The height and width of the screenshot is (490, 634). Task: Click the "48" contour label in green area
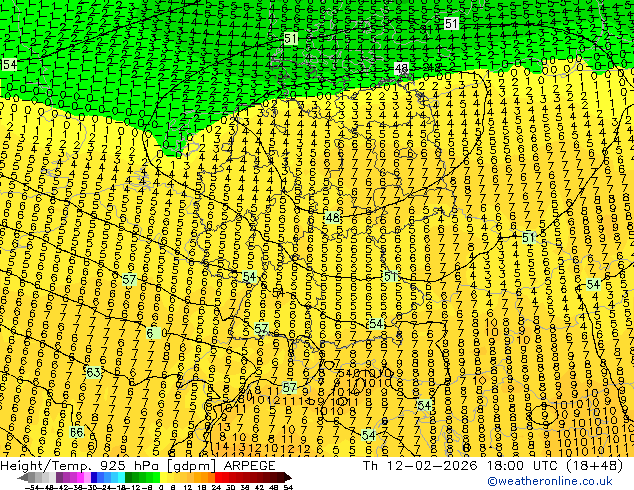[401, 68]
